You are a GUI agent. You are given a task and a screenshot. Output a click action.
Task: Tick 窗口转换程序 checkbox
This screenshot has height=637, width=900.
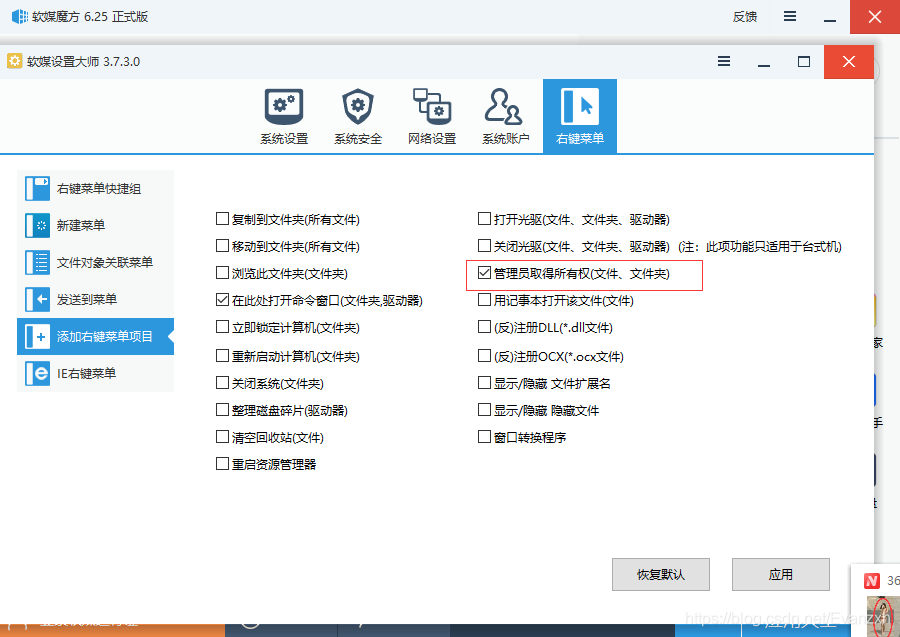pos(484,437)
